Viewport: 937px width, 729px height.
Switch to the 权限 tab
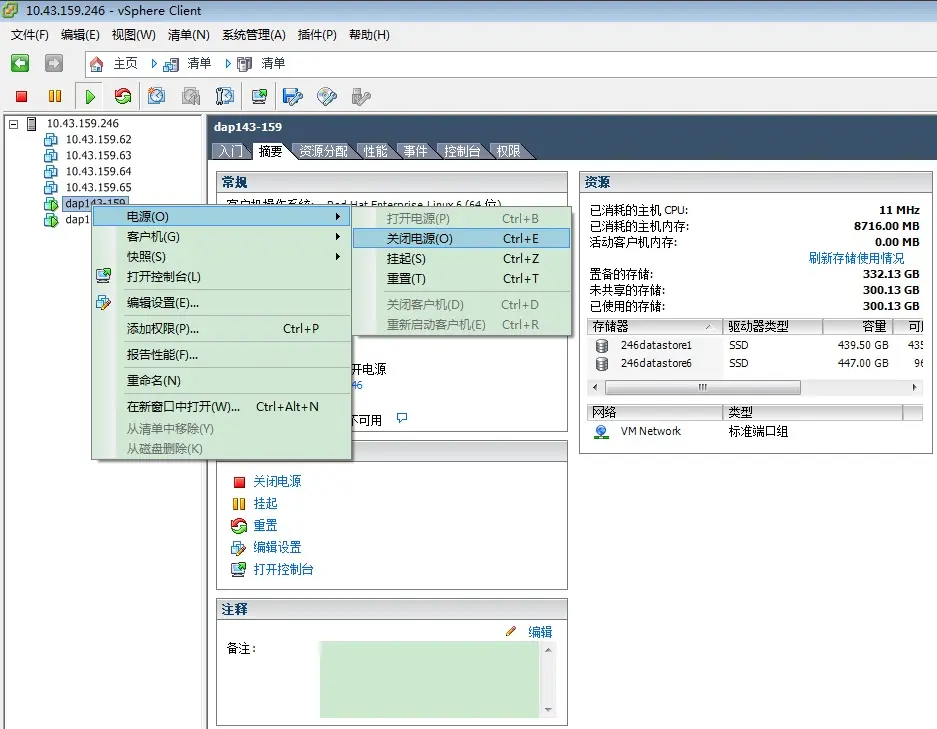508,151
